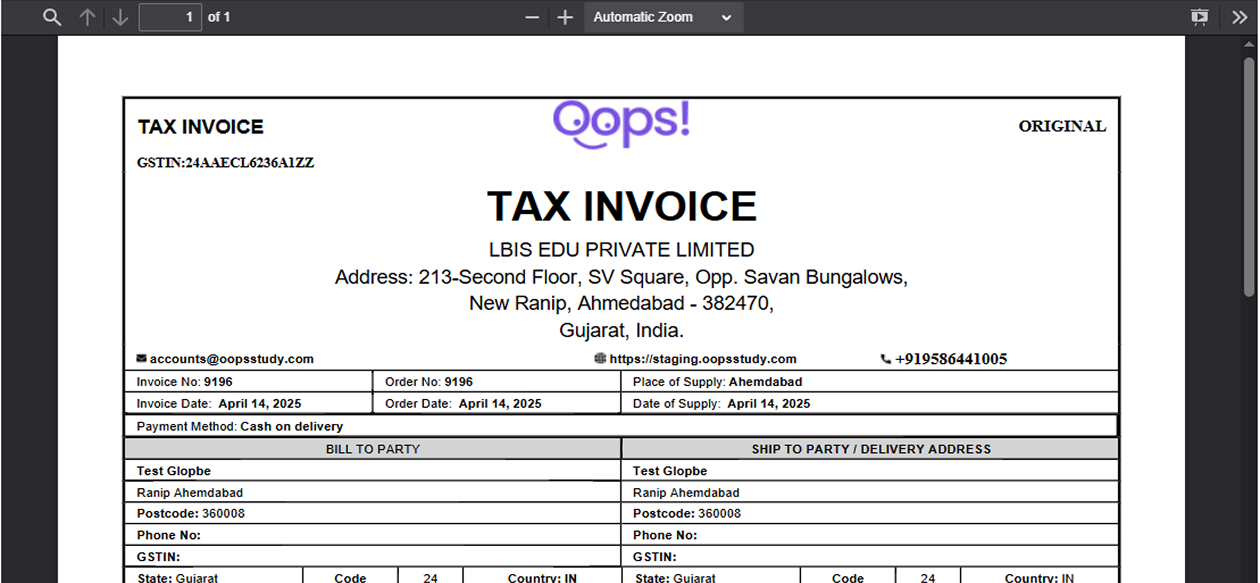Go to previous page arrow

click(87, 17)
